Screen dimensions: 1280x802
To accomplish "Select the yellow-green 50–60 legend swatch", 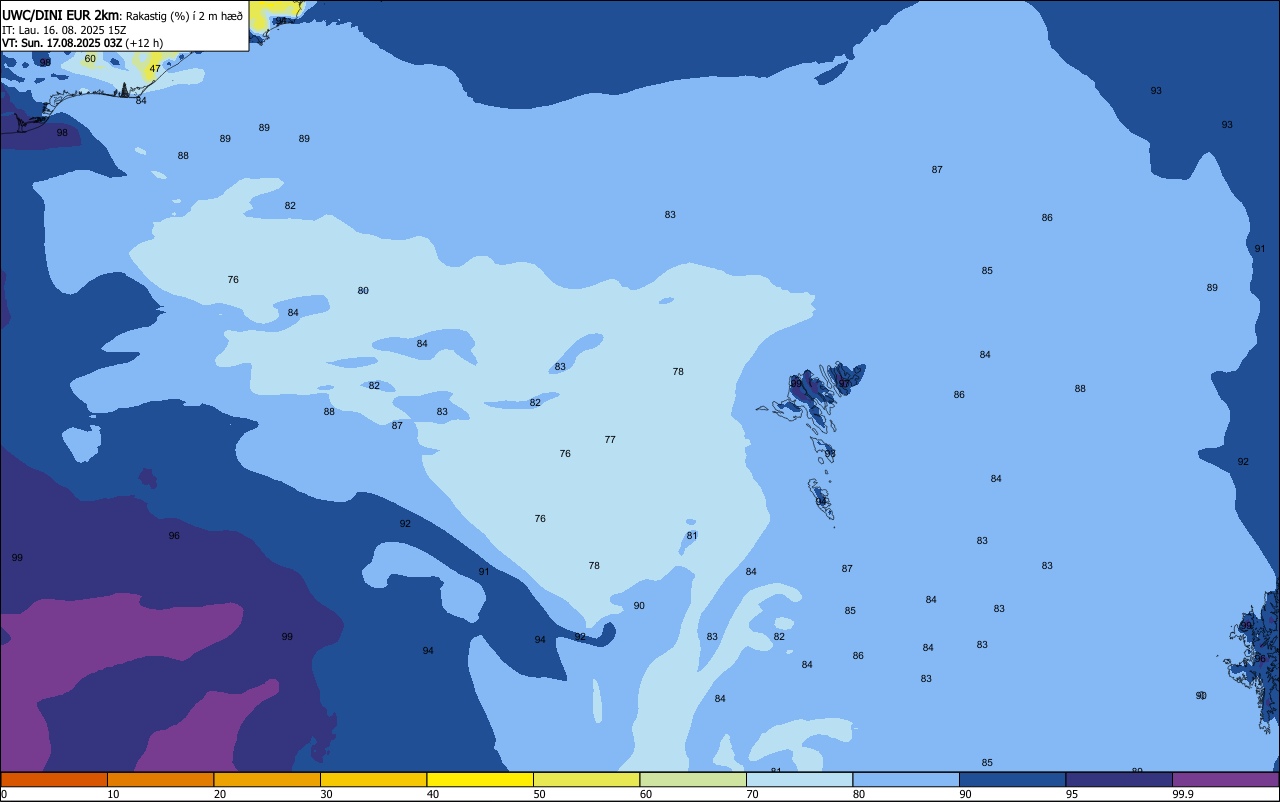I will click(586, 779).
